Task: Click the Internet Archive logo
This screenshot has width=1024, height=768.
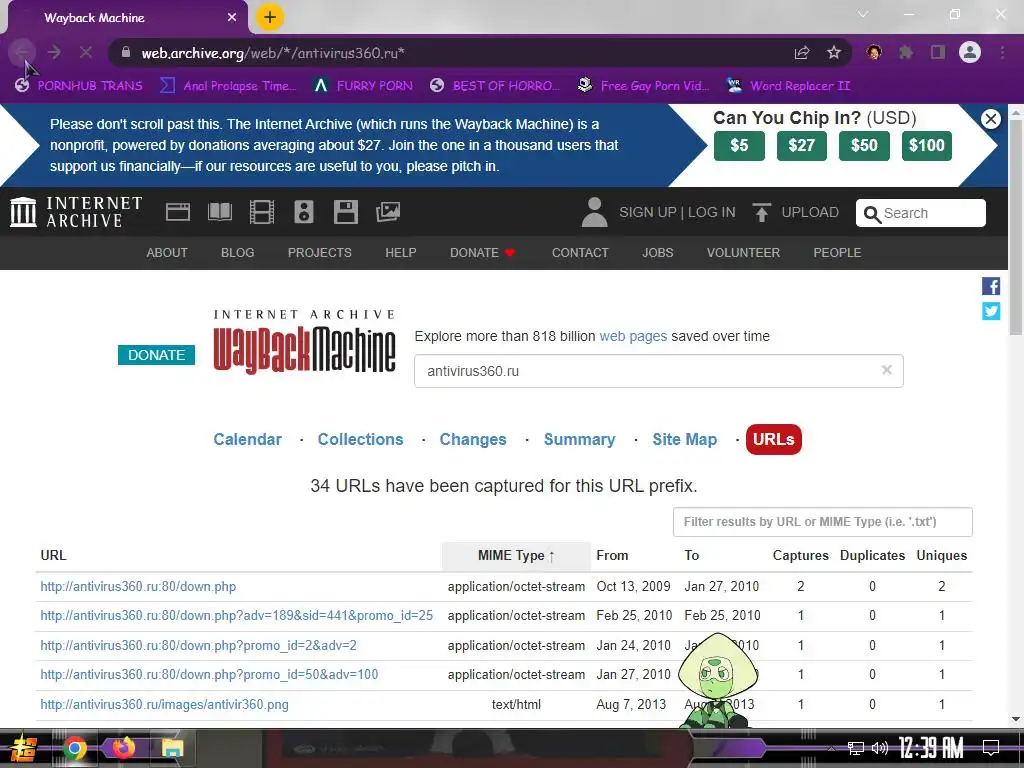Action: (76, 212)
